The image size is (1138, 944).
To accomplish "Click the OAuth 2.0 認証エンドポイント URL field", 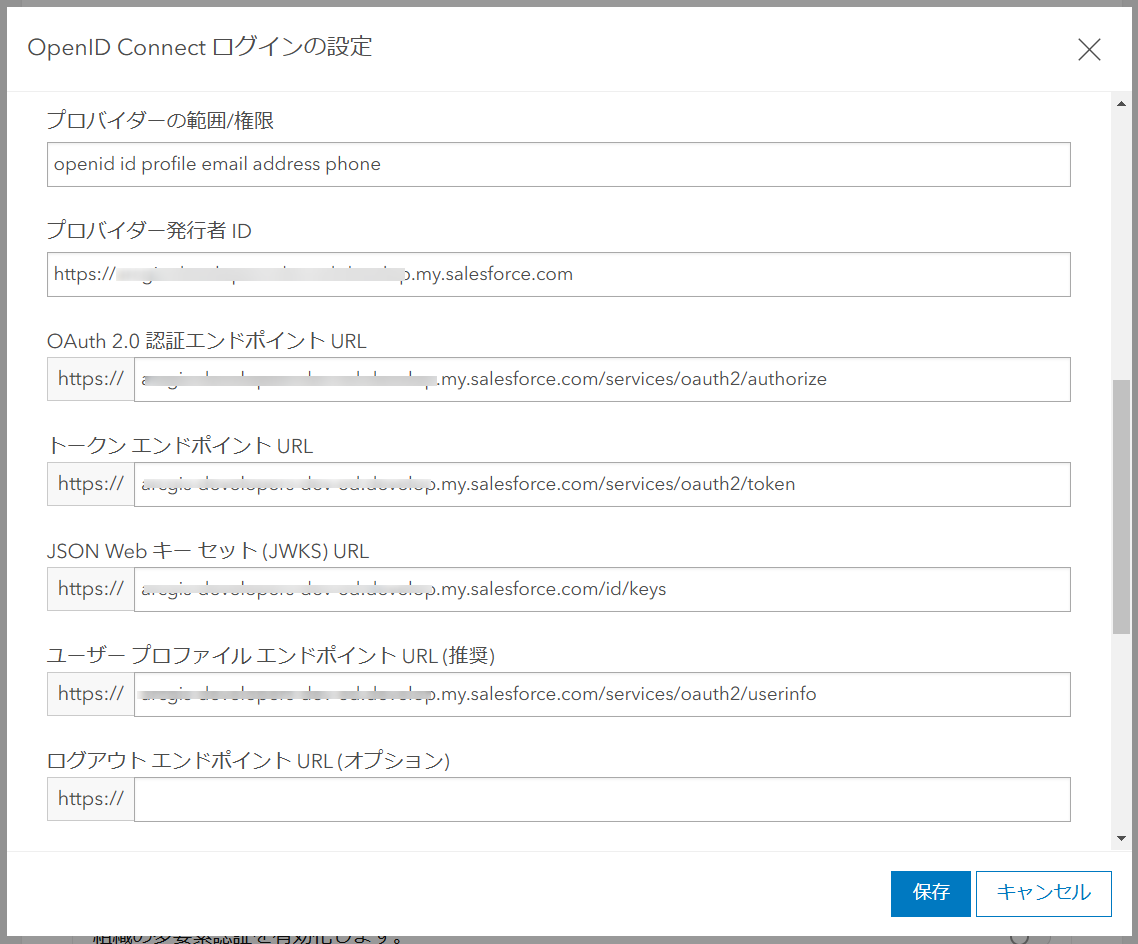I will 600,379.
